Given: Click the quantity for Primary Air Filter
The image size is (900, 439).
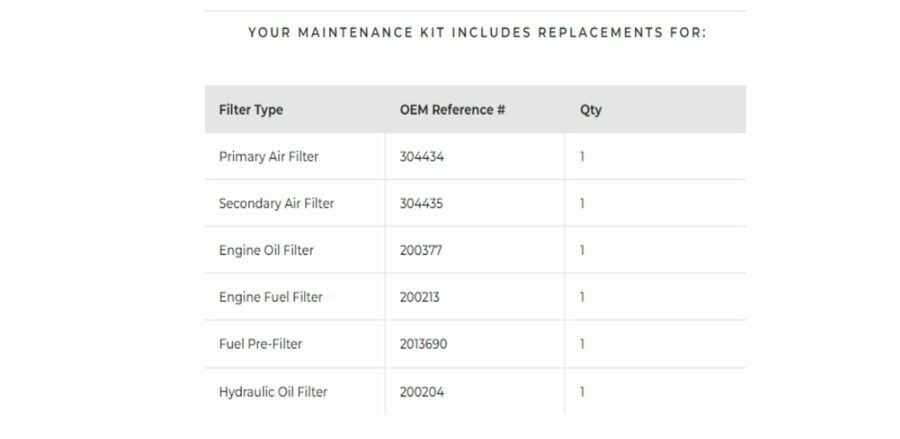Looking at the screenshot, I should 582,157.
